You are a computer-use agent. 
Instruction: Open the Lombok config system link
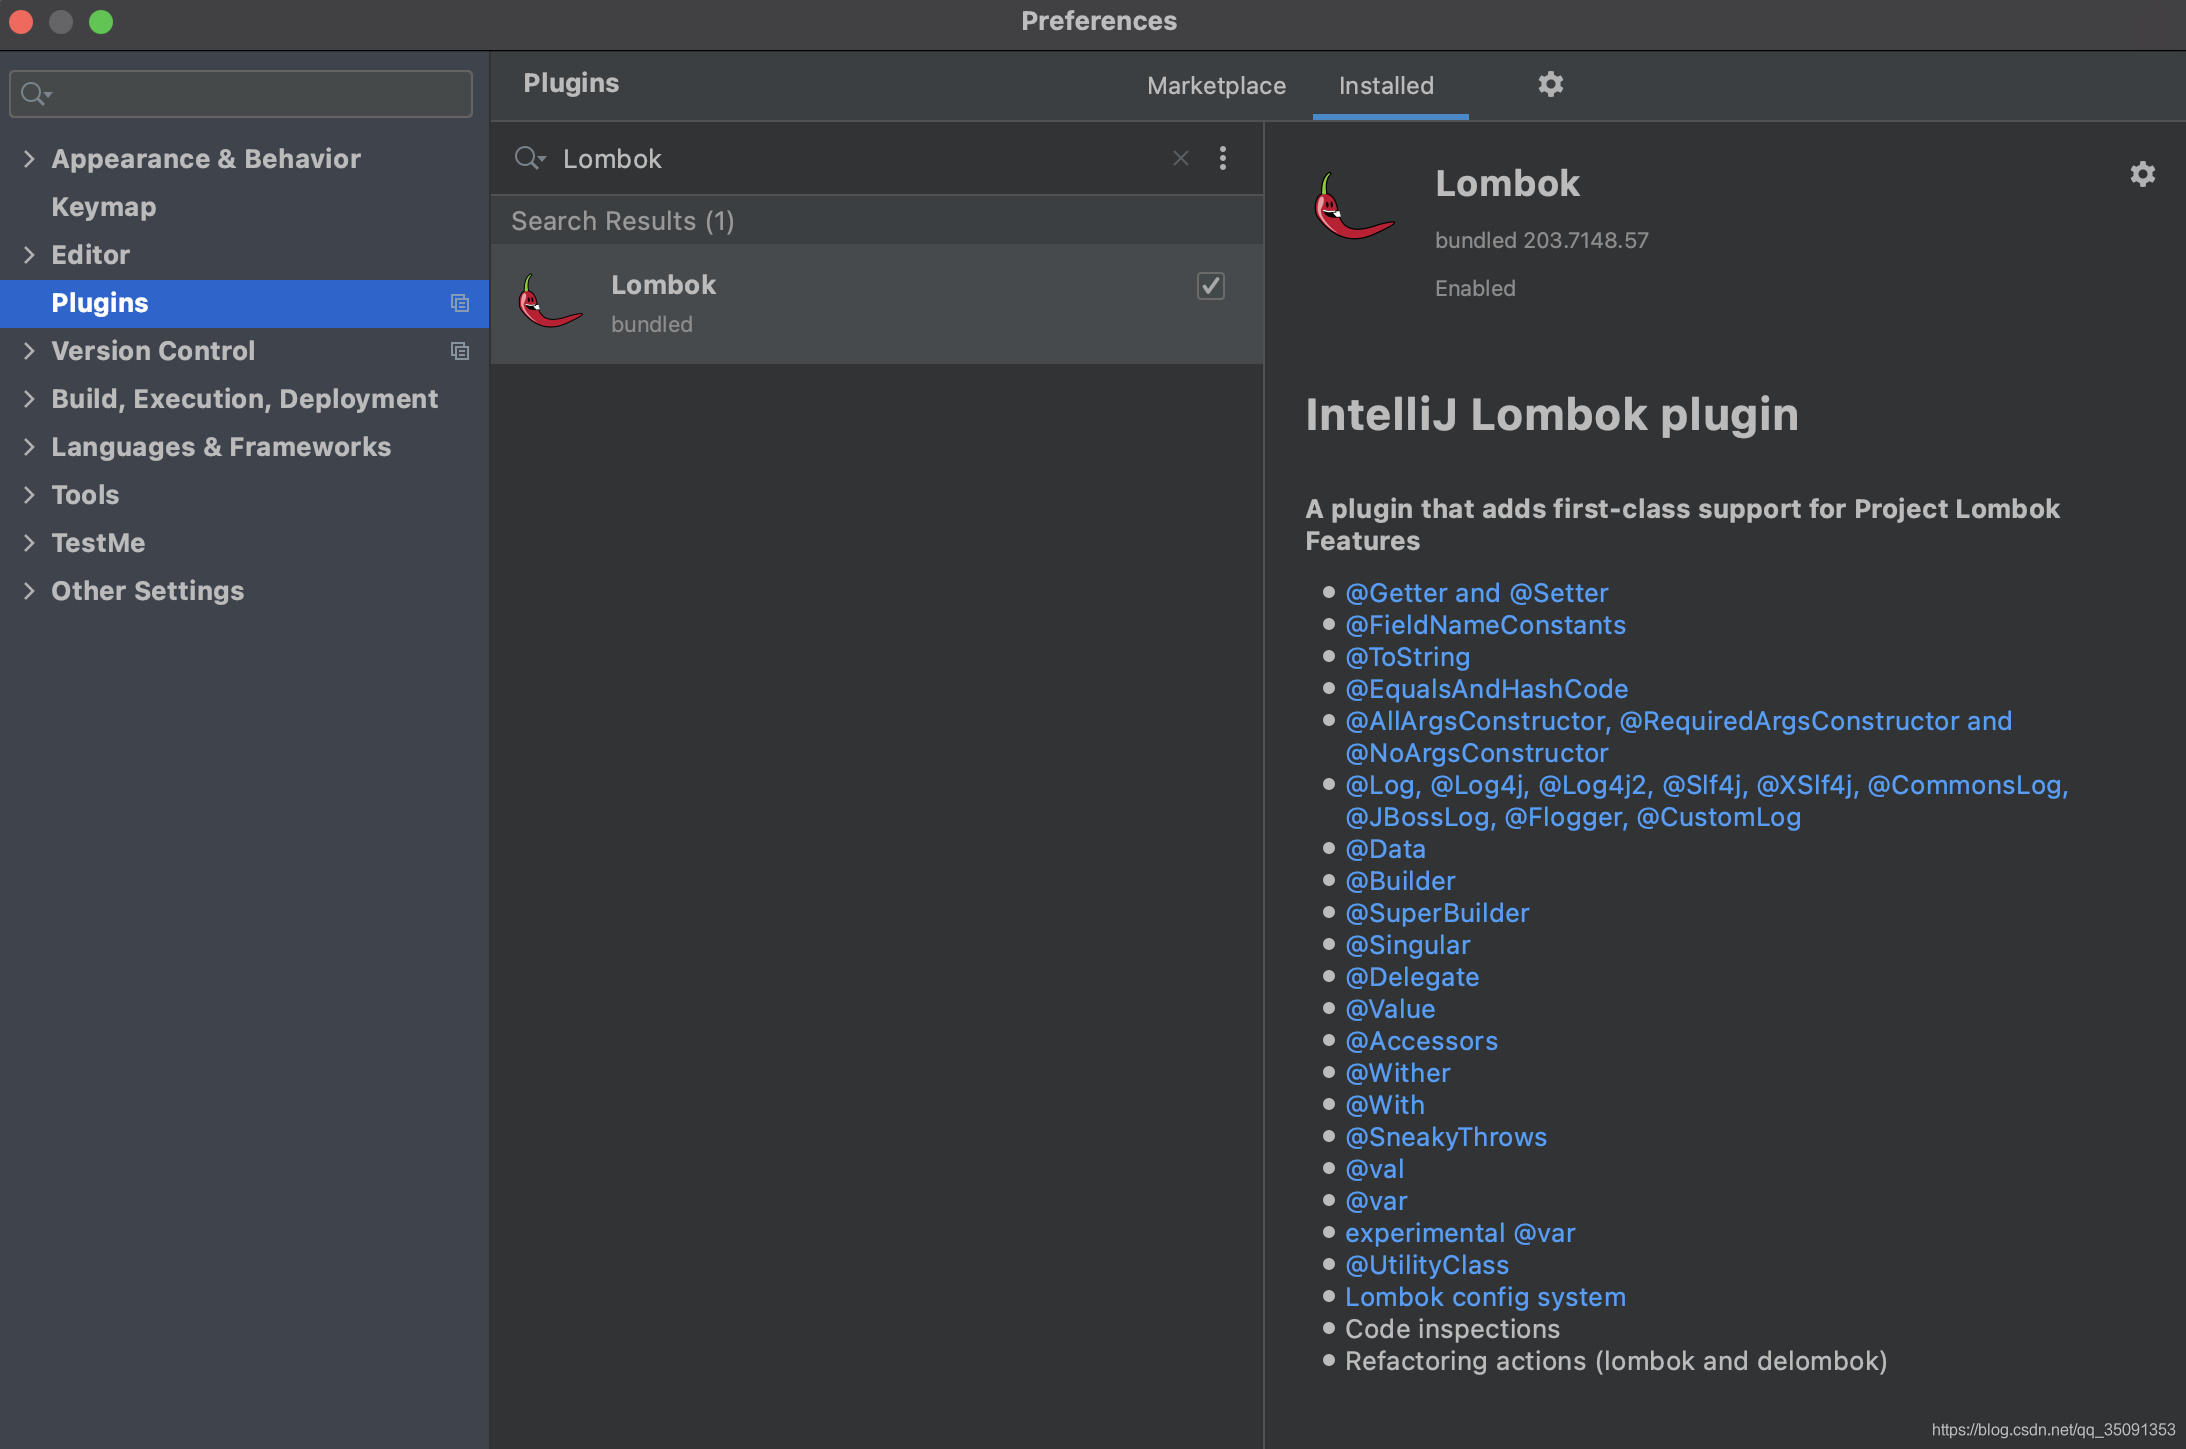(x=1485, y=1297)
